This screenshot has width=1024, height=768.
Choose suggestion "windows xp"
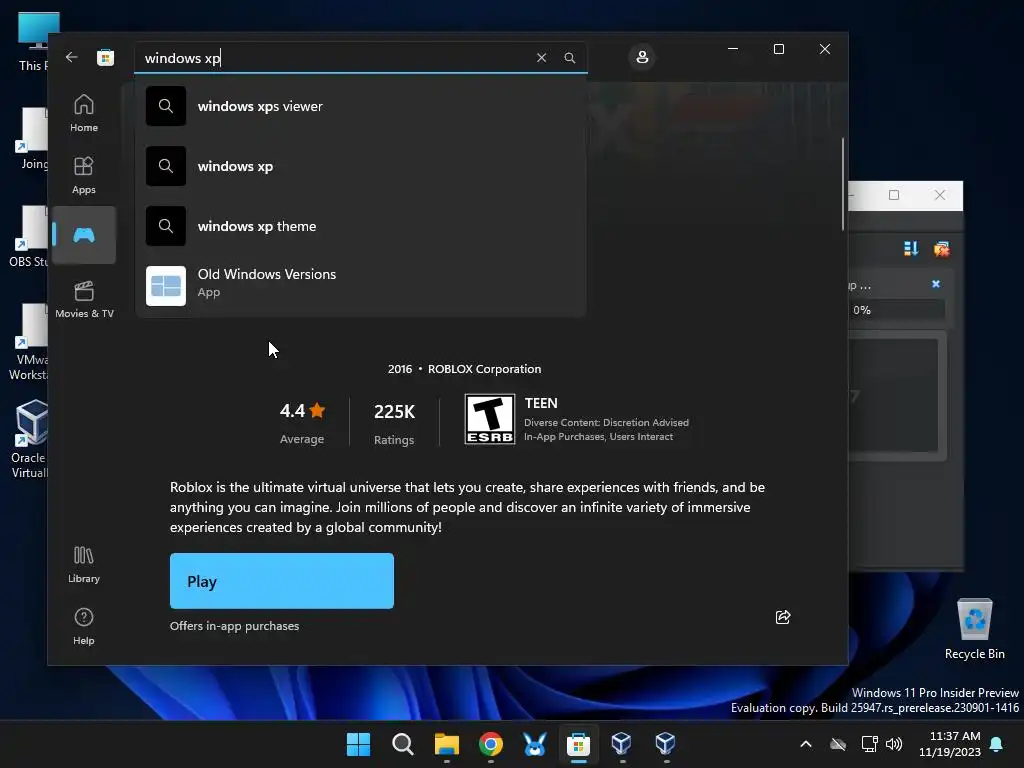click(x=360, y=166)
